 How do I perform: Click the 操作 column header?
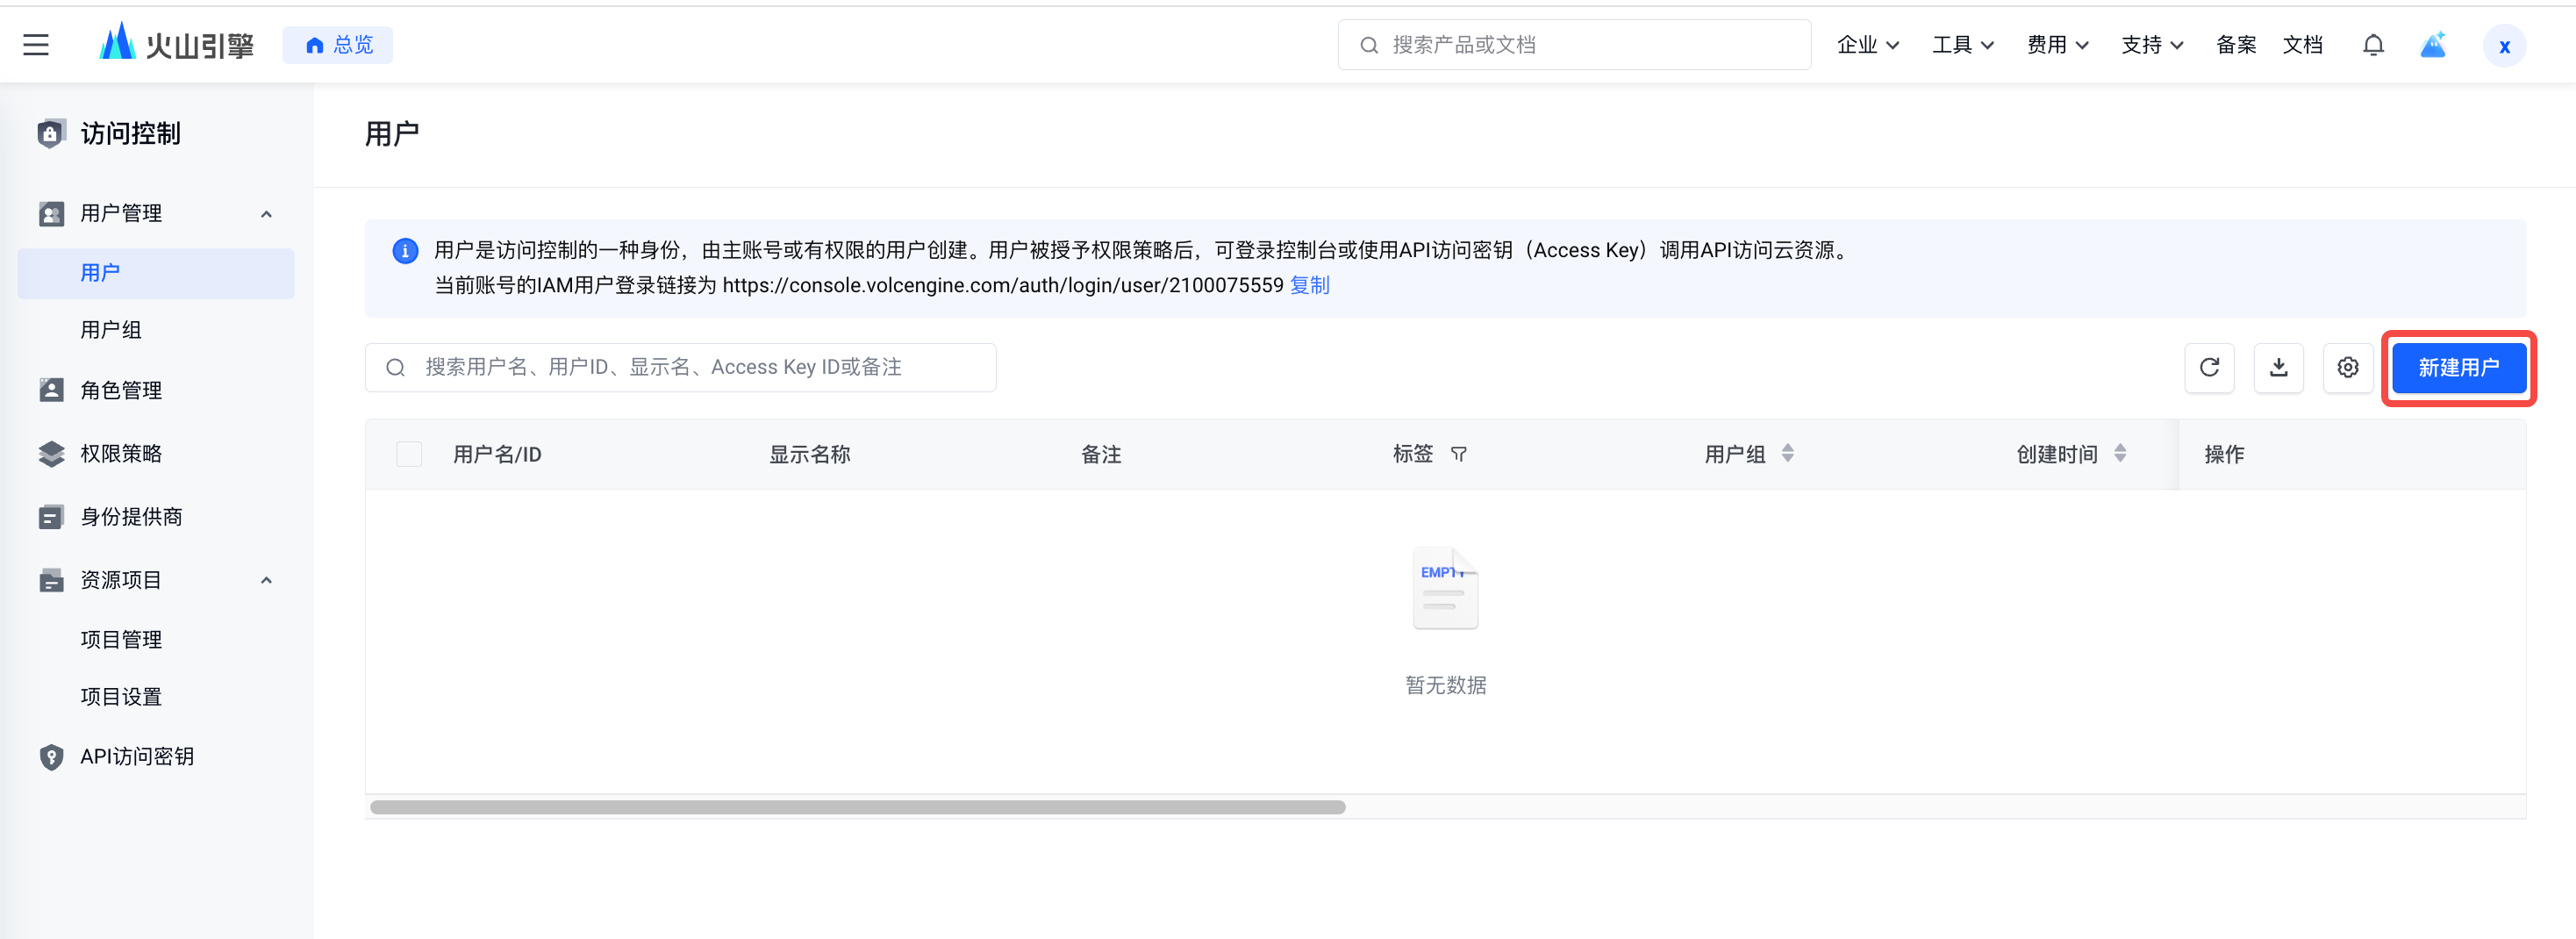tap(2224, 455)
